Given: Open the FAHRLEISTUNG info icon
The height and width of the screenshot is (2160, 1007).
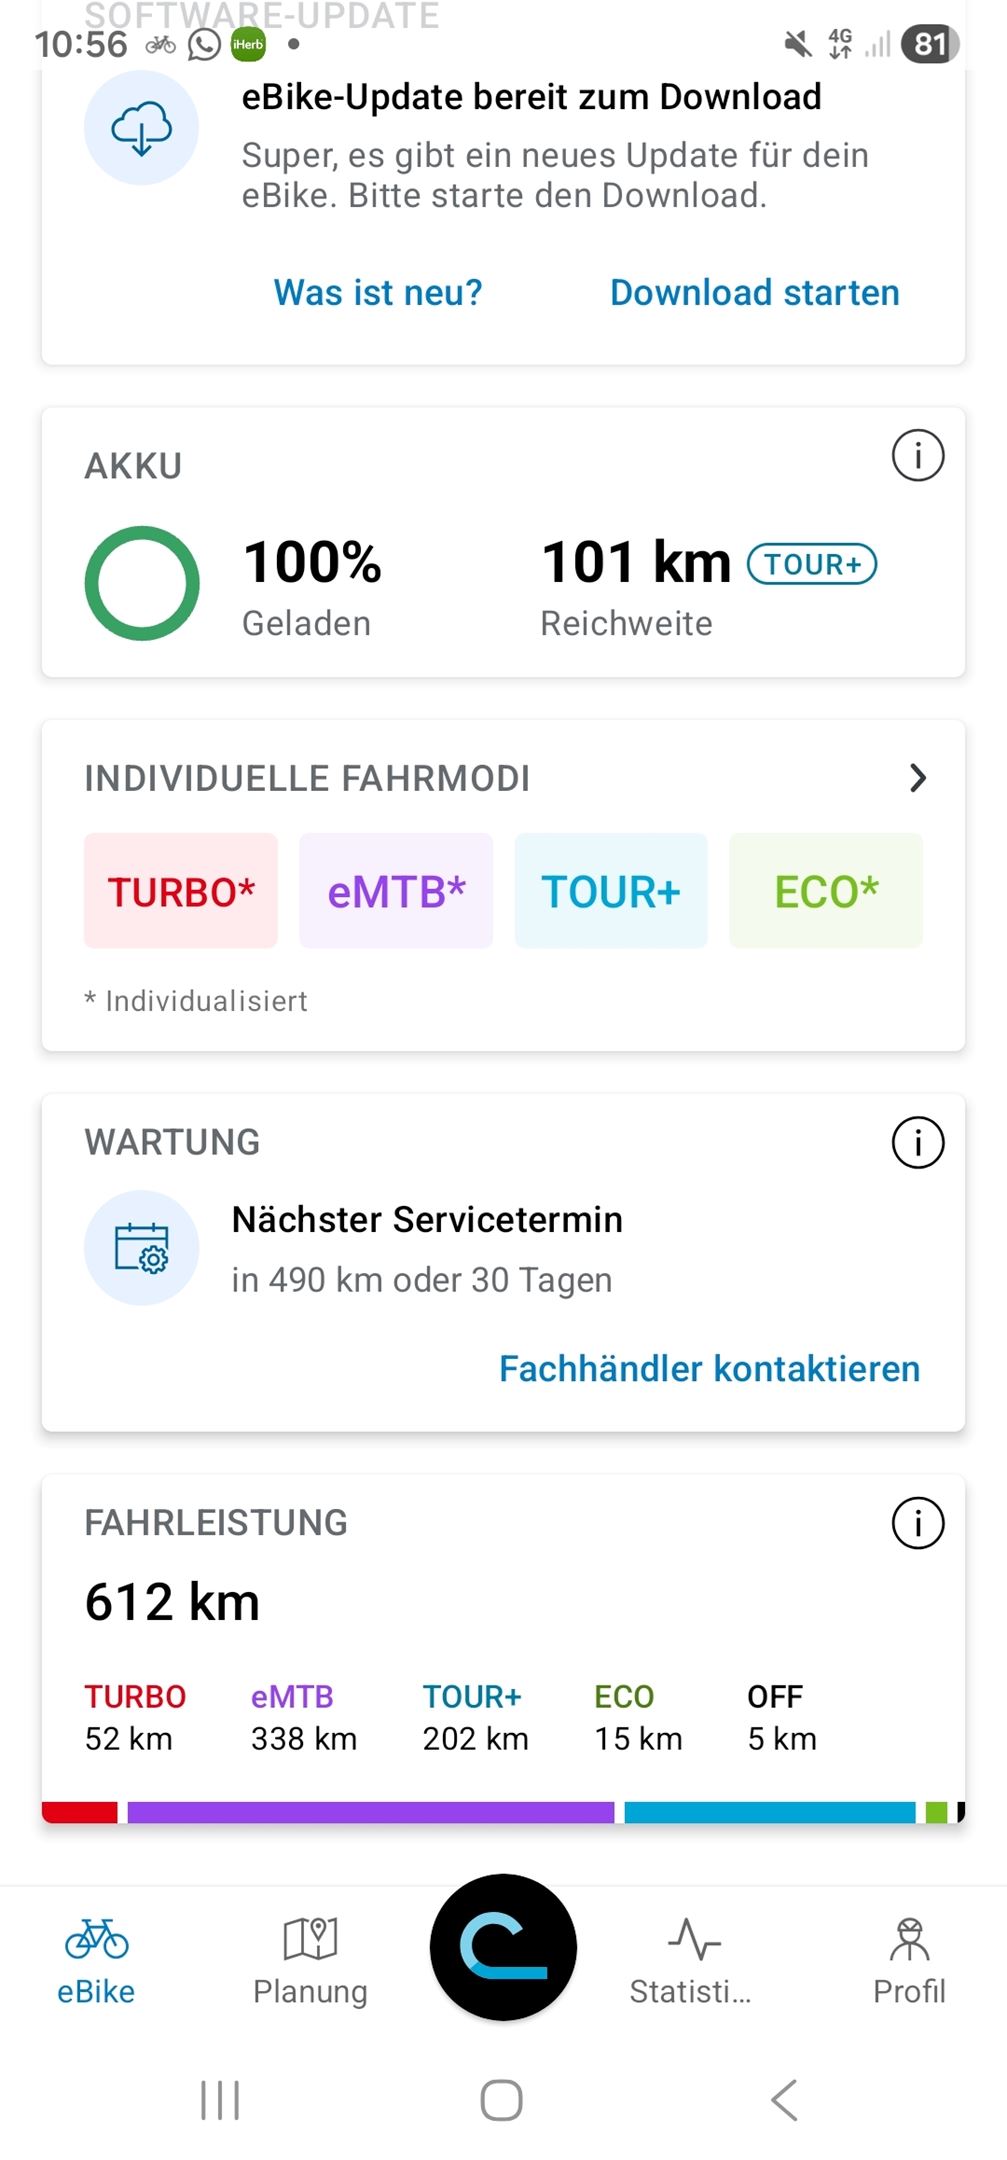Looking at the screenshot, I should (917, 1523).
